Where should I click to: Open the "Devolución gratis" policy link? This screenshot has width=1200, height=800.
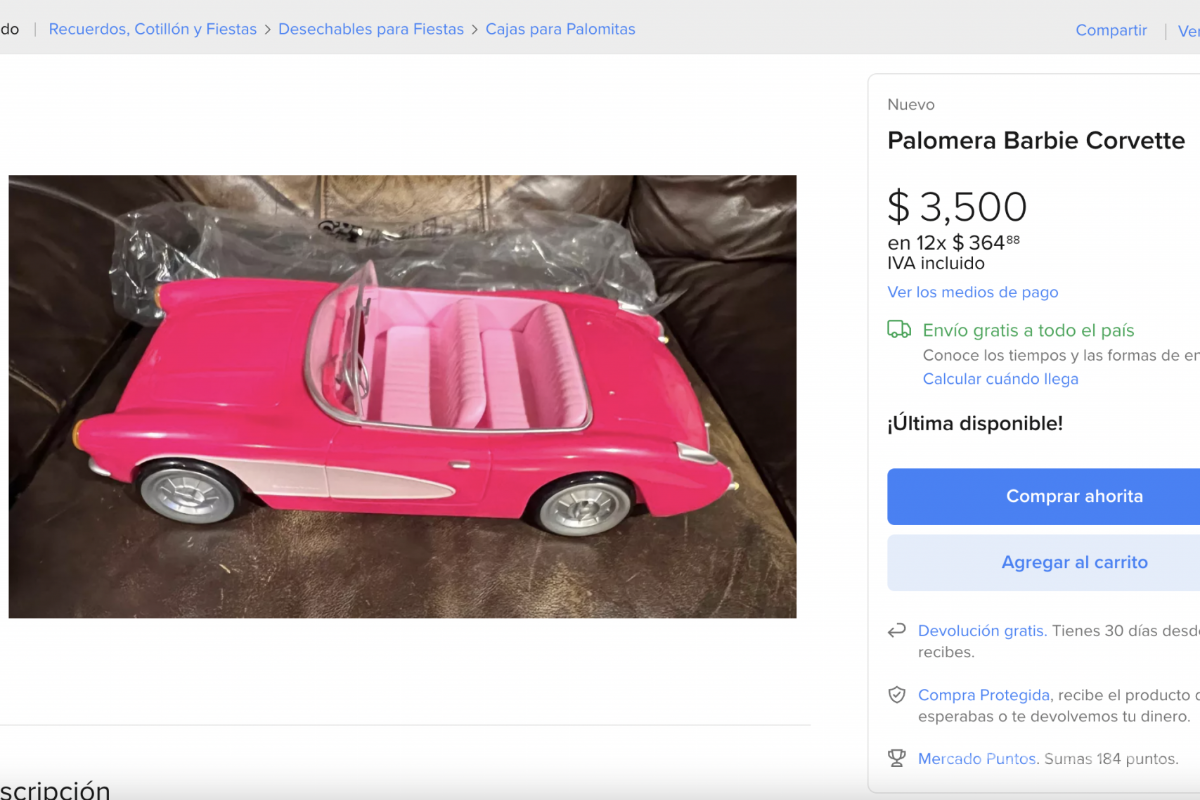981,630
